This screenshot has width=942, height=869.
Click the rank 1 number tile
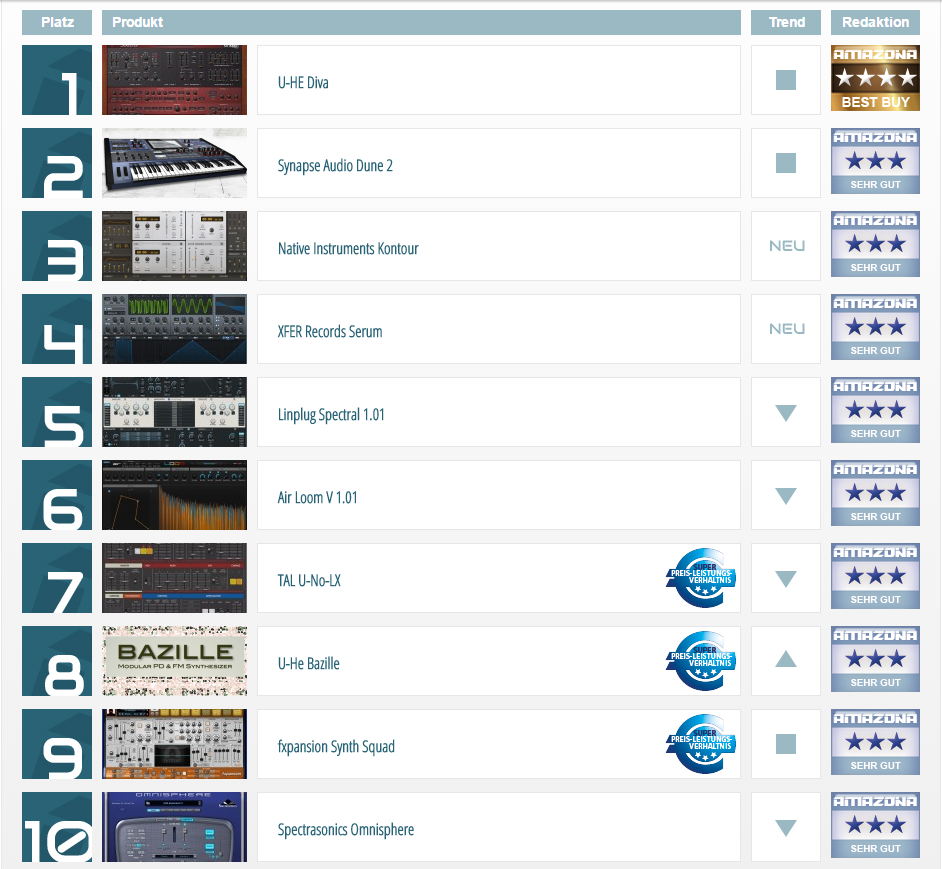[x=57, y=80]
